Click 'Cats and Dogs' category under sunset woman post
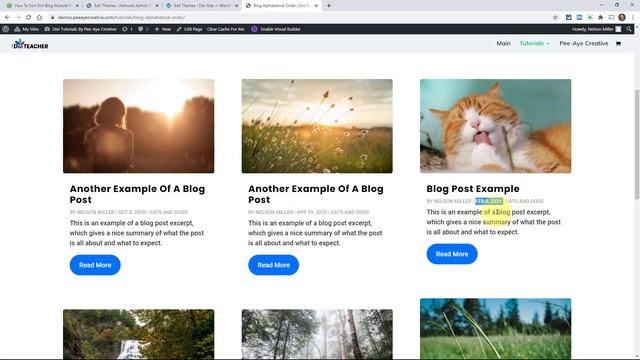This screenshot has height=360, width=640. point(169,212)
